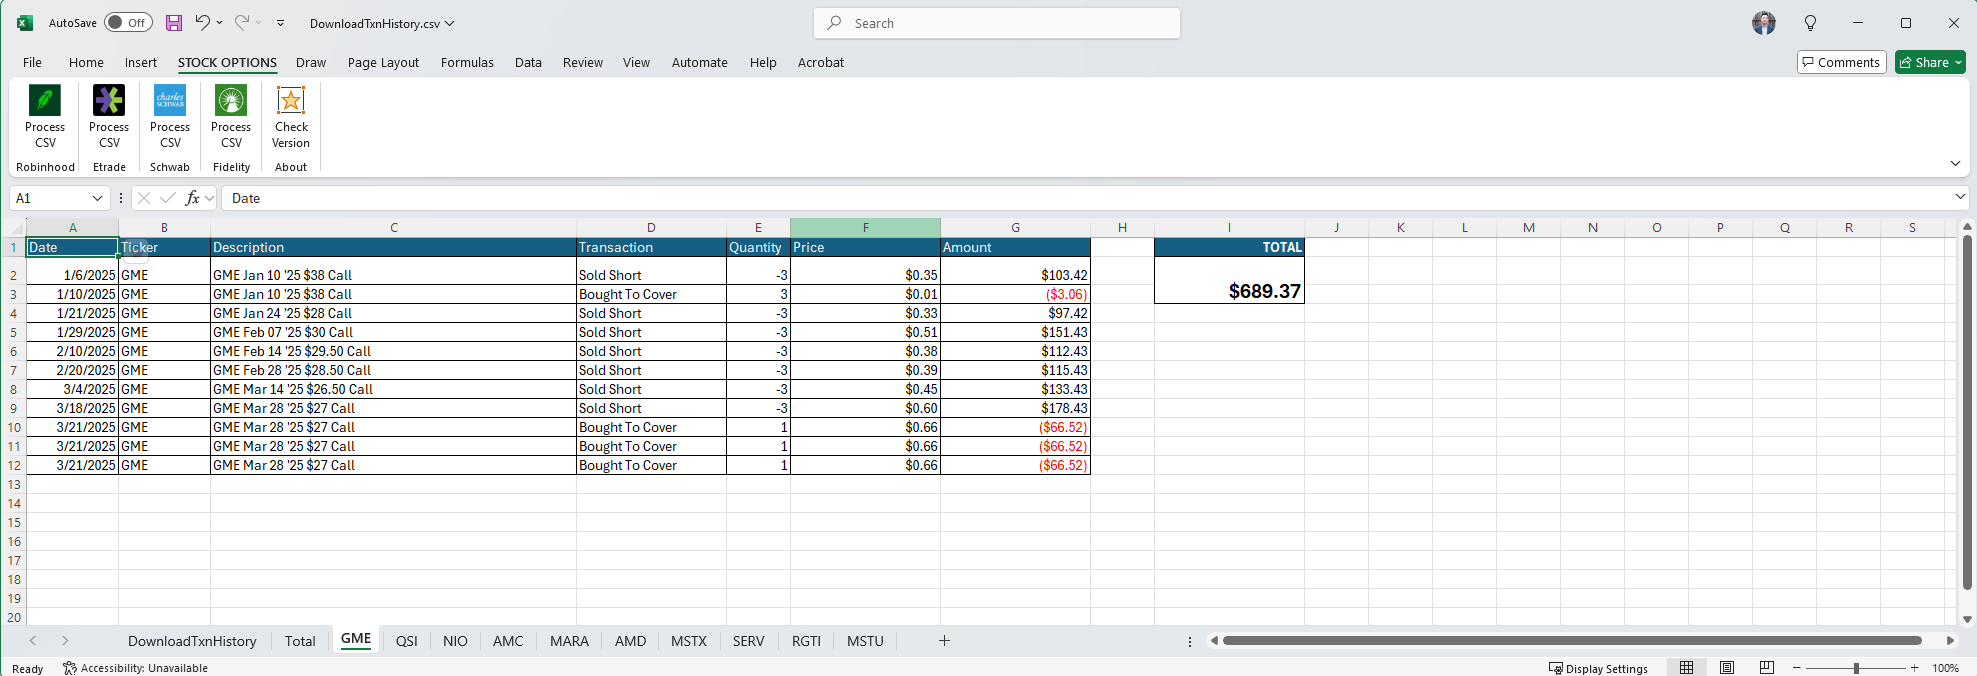Save the workbook with the Save icon
This screenshot has width=1977, height=676.
coord(174,23)
